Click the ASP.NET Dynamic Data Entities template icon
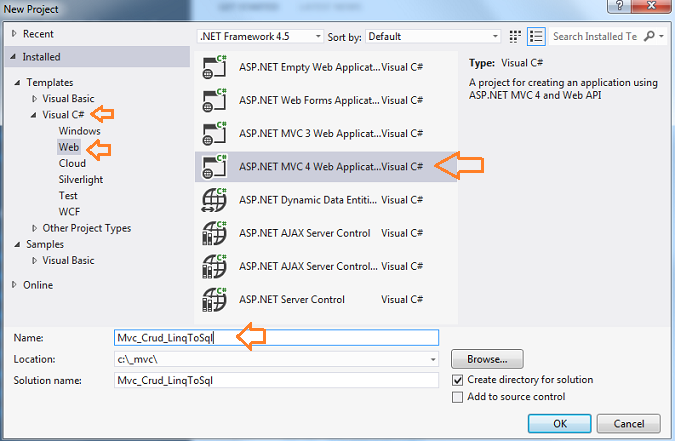675x441 pixels. tap(214, 200)
